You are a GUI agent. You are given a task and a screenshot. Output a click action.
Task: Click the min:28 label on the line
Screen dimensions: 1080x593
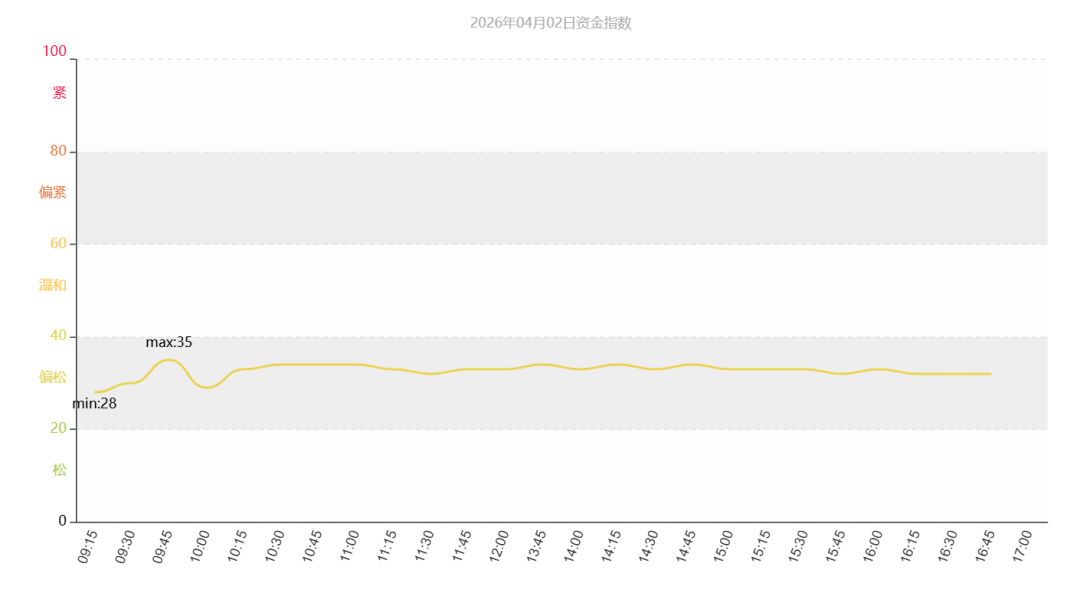click(95, 404)
